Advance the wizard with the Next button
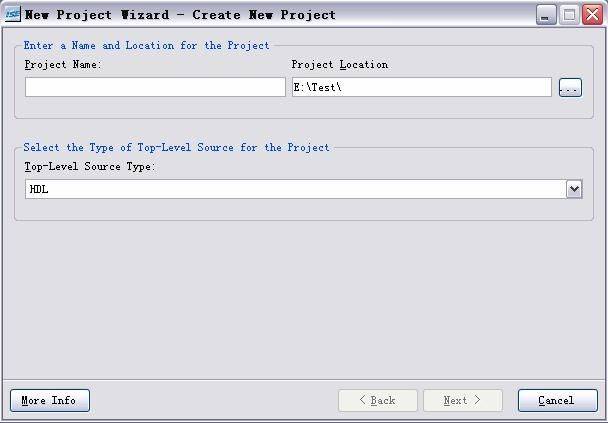This screenshot has width=608, height=423. coord(463,401)
